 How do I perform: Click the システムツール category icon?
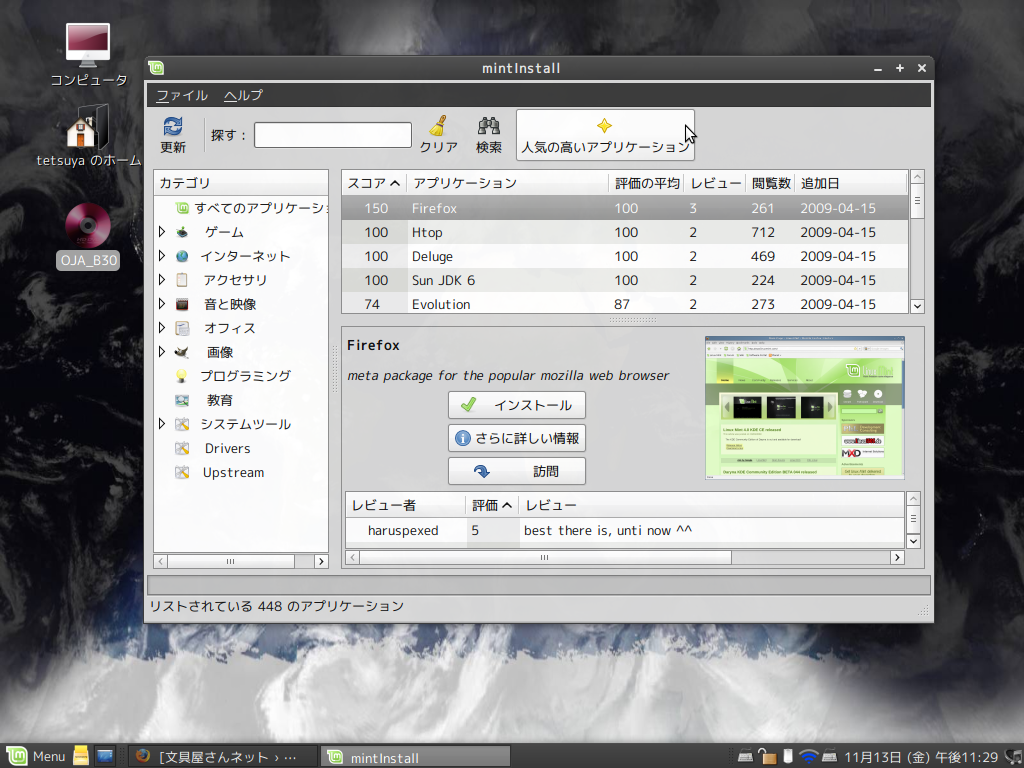[182, 424]
